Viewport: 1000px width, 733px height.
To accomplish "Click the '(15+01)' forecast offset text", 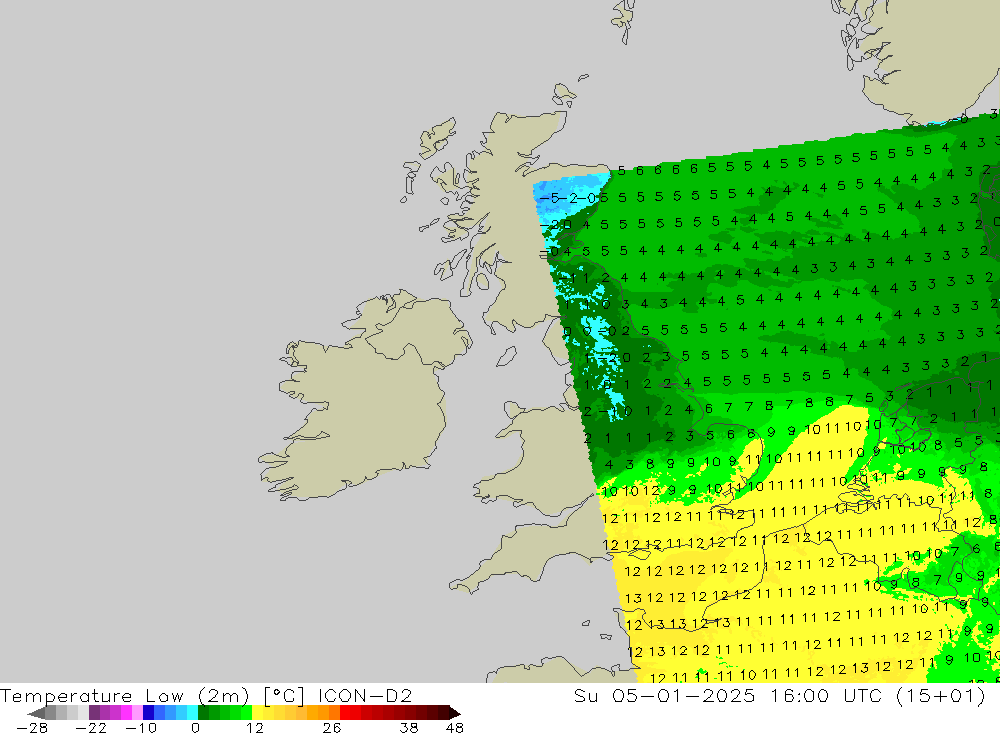I will point(941,695).
